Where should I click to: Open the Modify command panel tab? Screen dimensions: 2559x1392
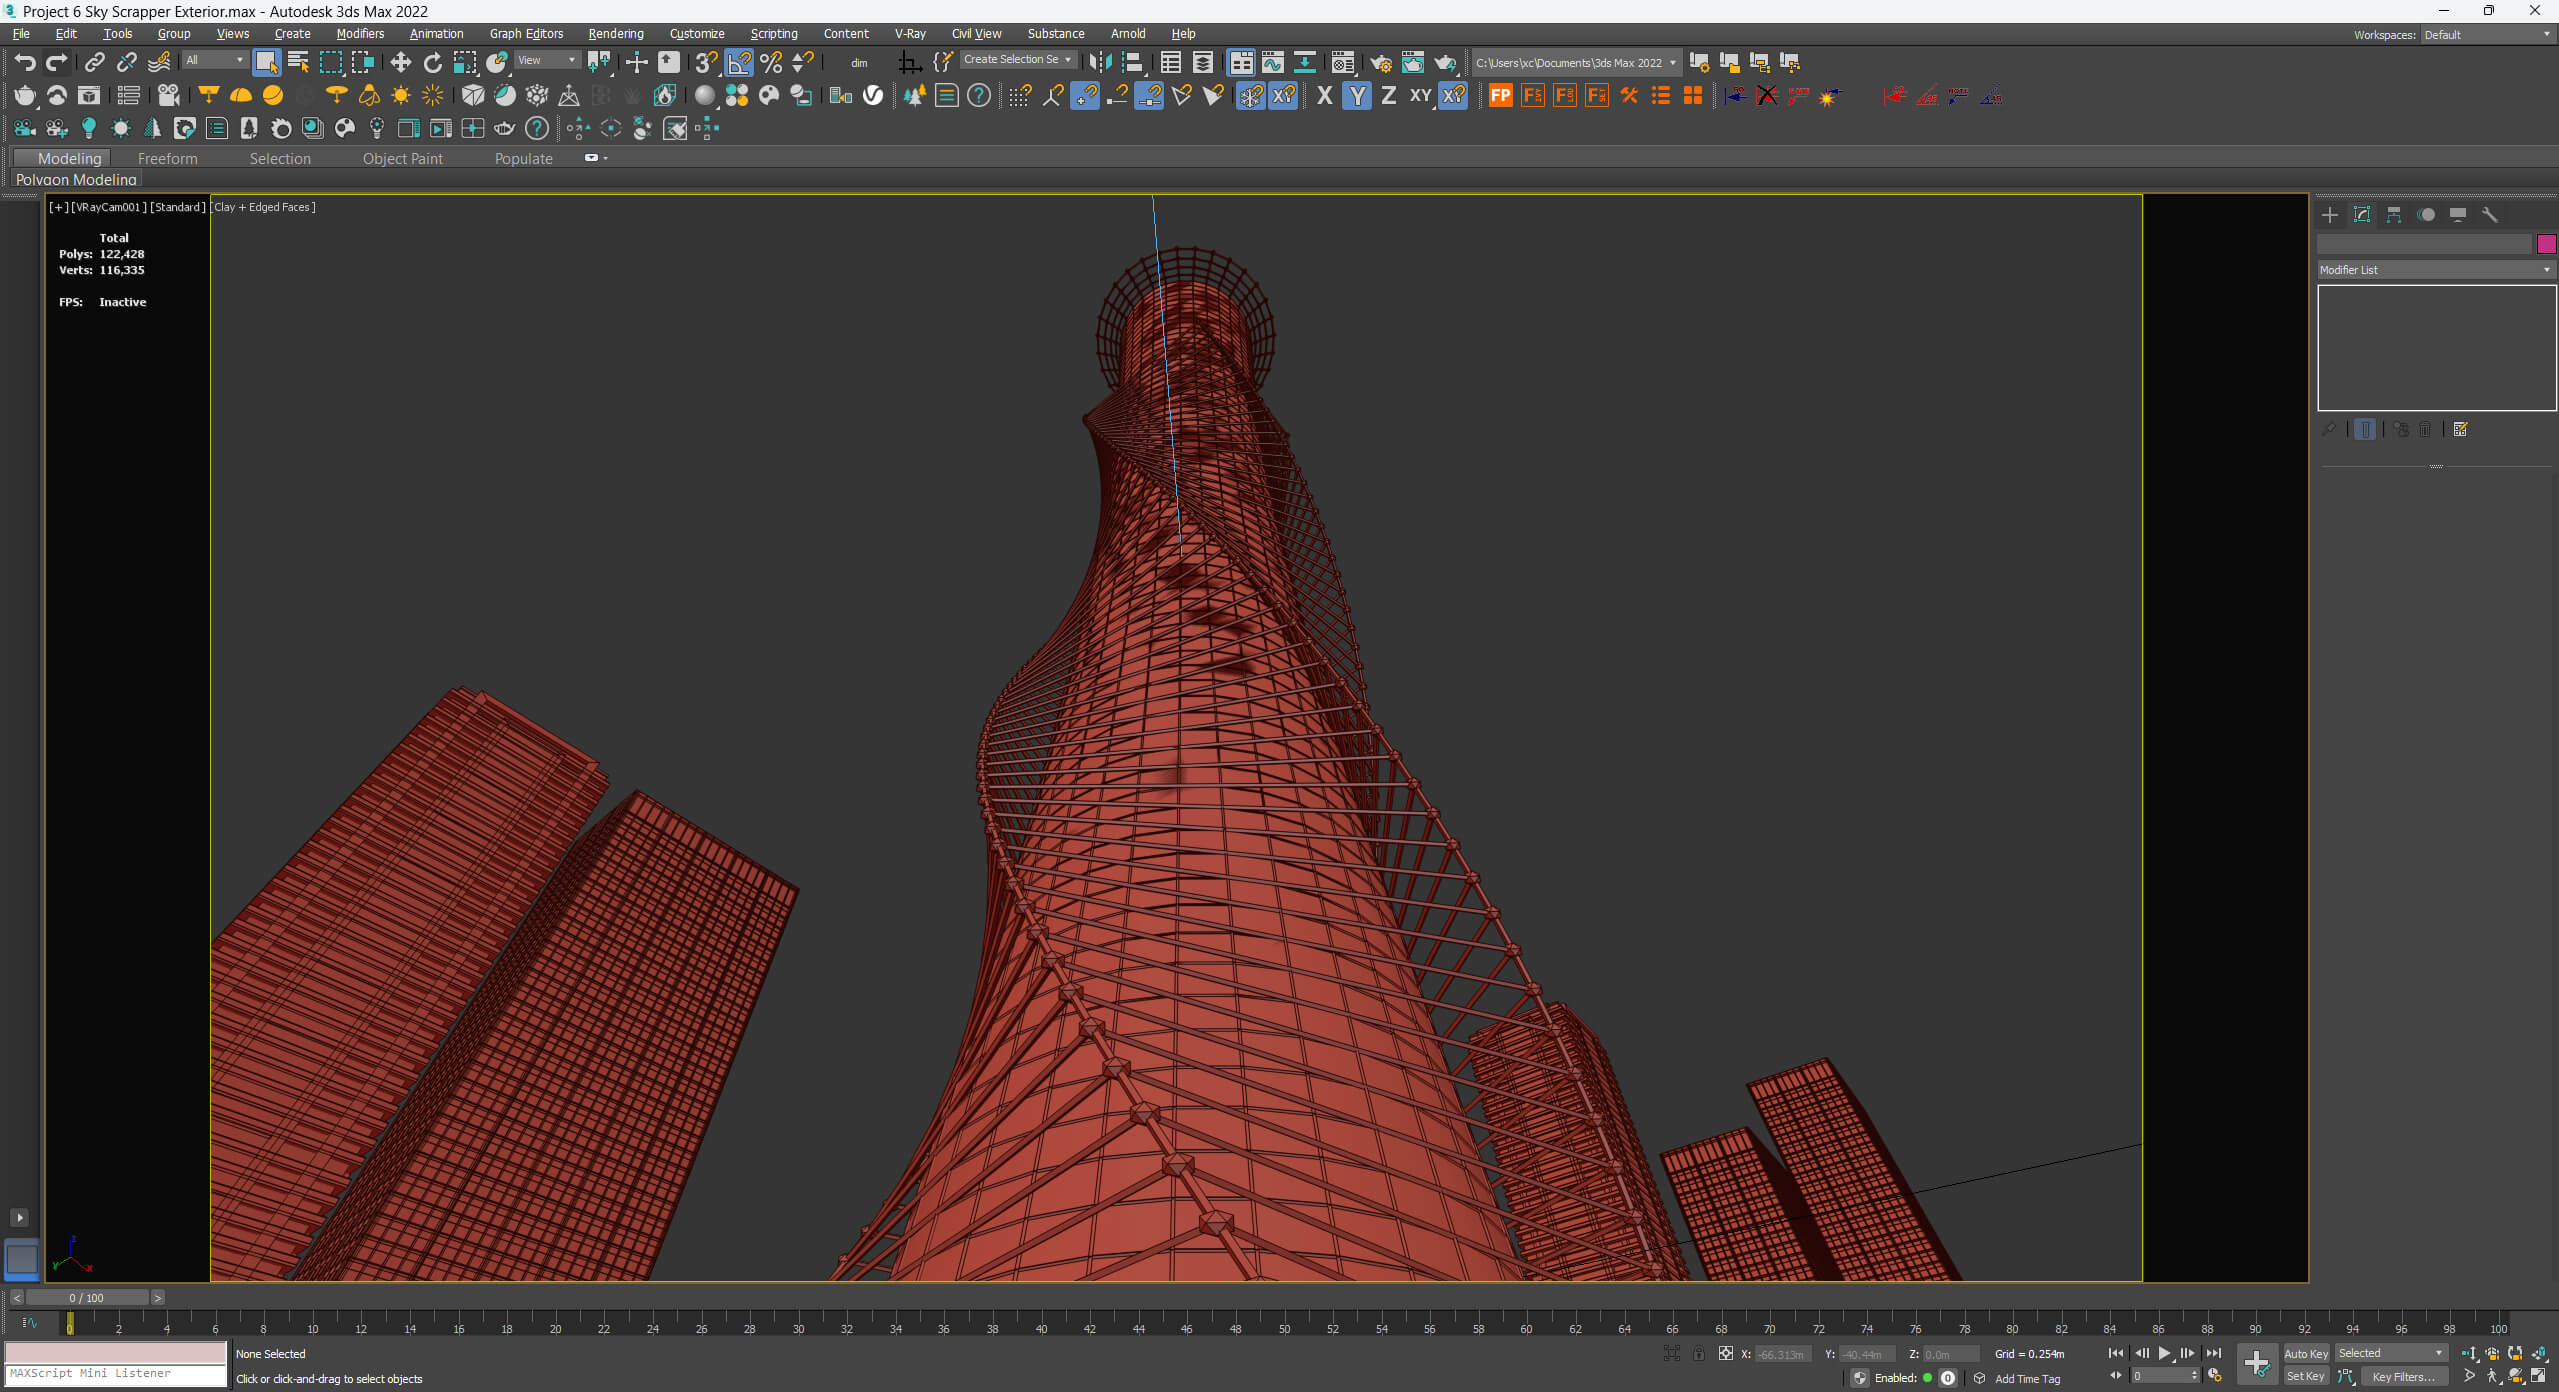(2362, 214)
